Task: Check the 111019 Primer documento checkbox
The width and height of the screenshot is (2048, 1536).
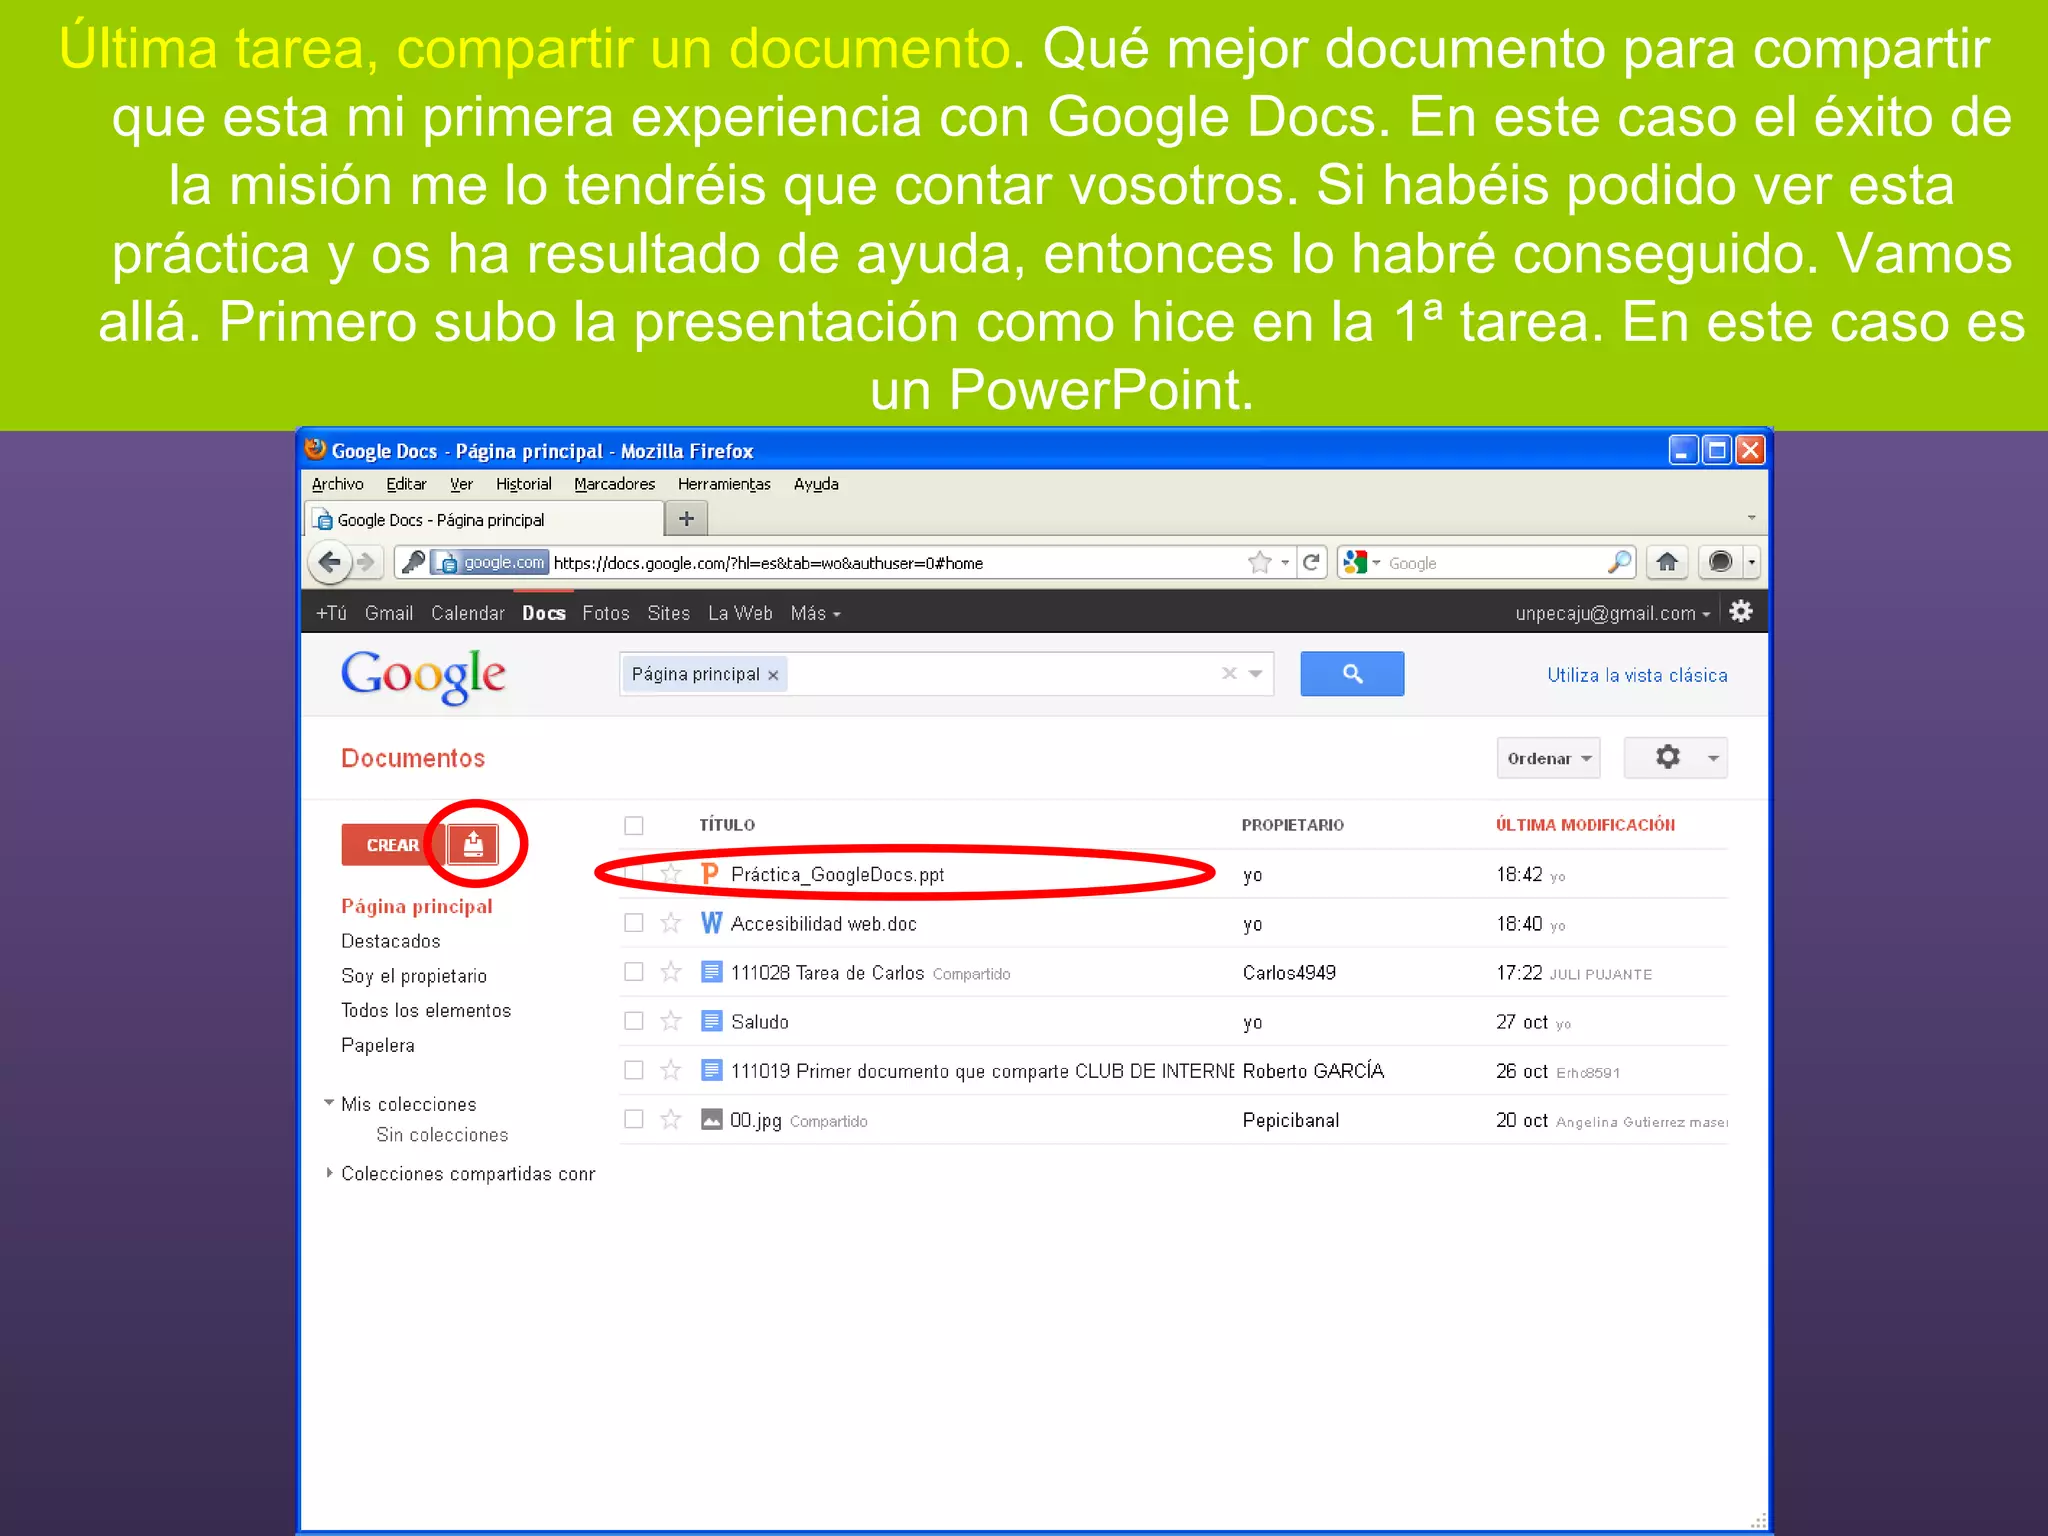Action: tap(634, 1070)
